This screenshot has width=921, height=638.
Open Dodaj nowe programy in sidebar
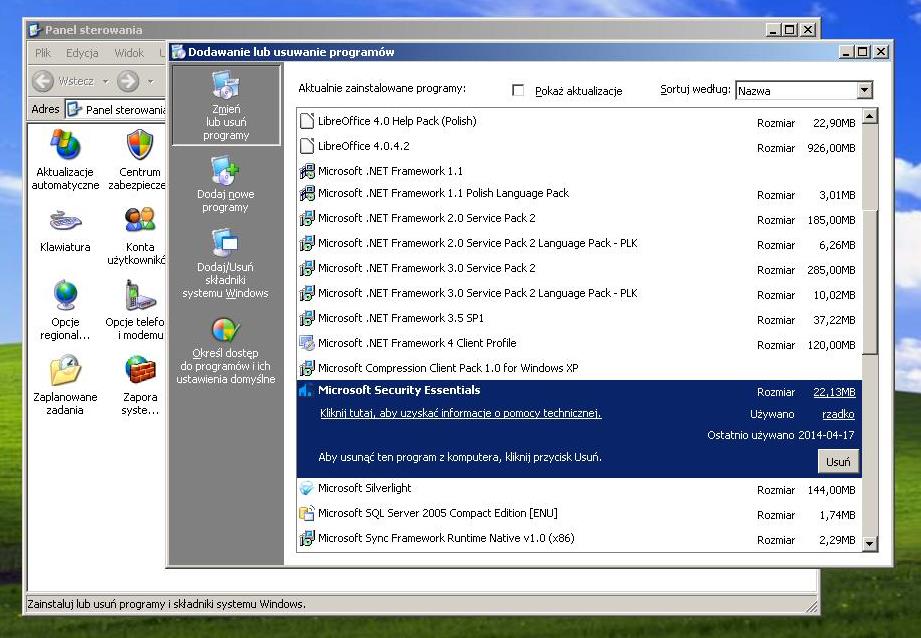(225, 170)
